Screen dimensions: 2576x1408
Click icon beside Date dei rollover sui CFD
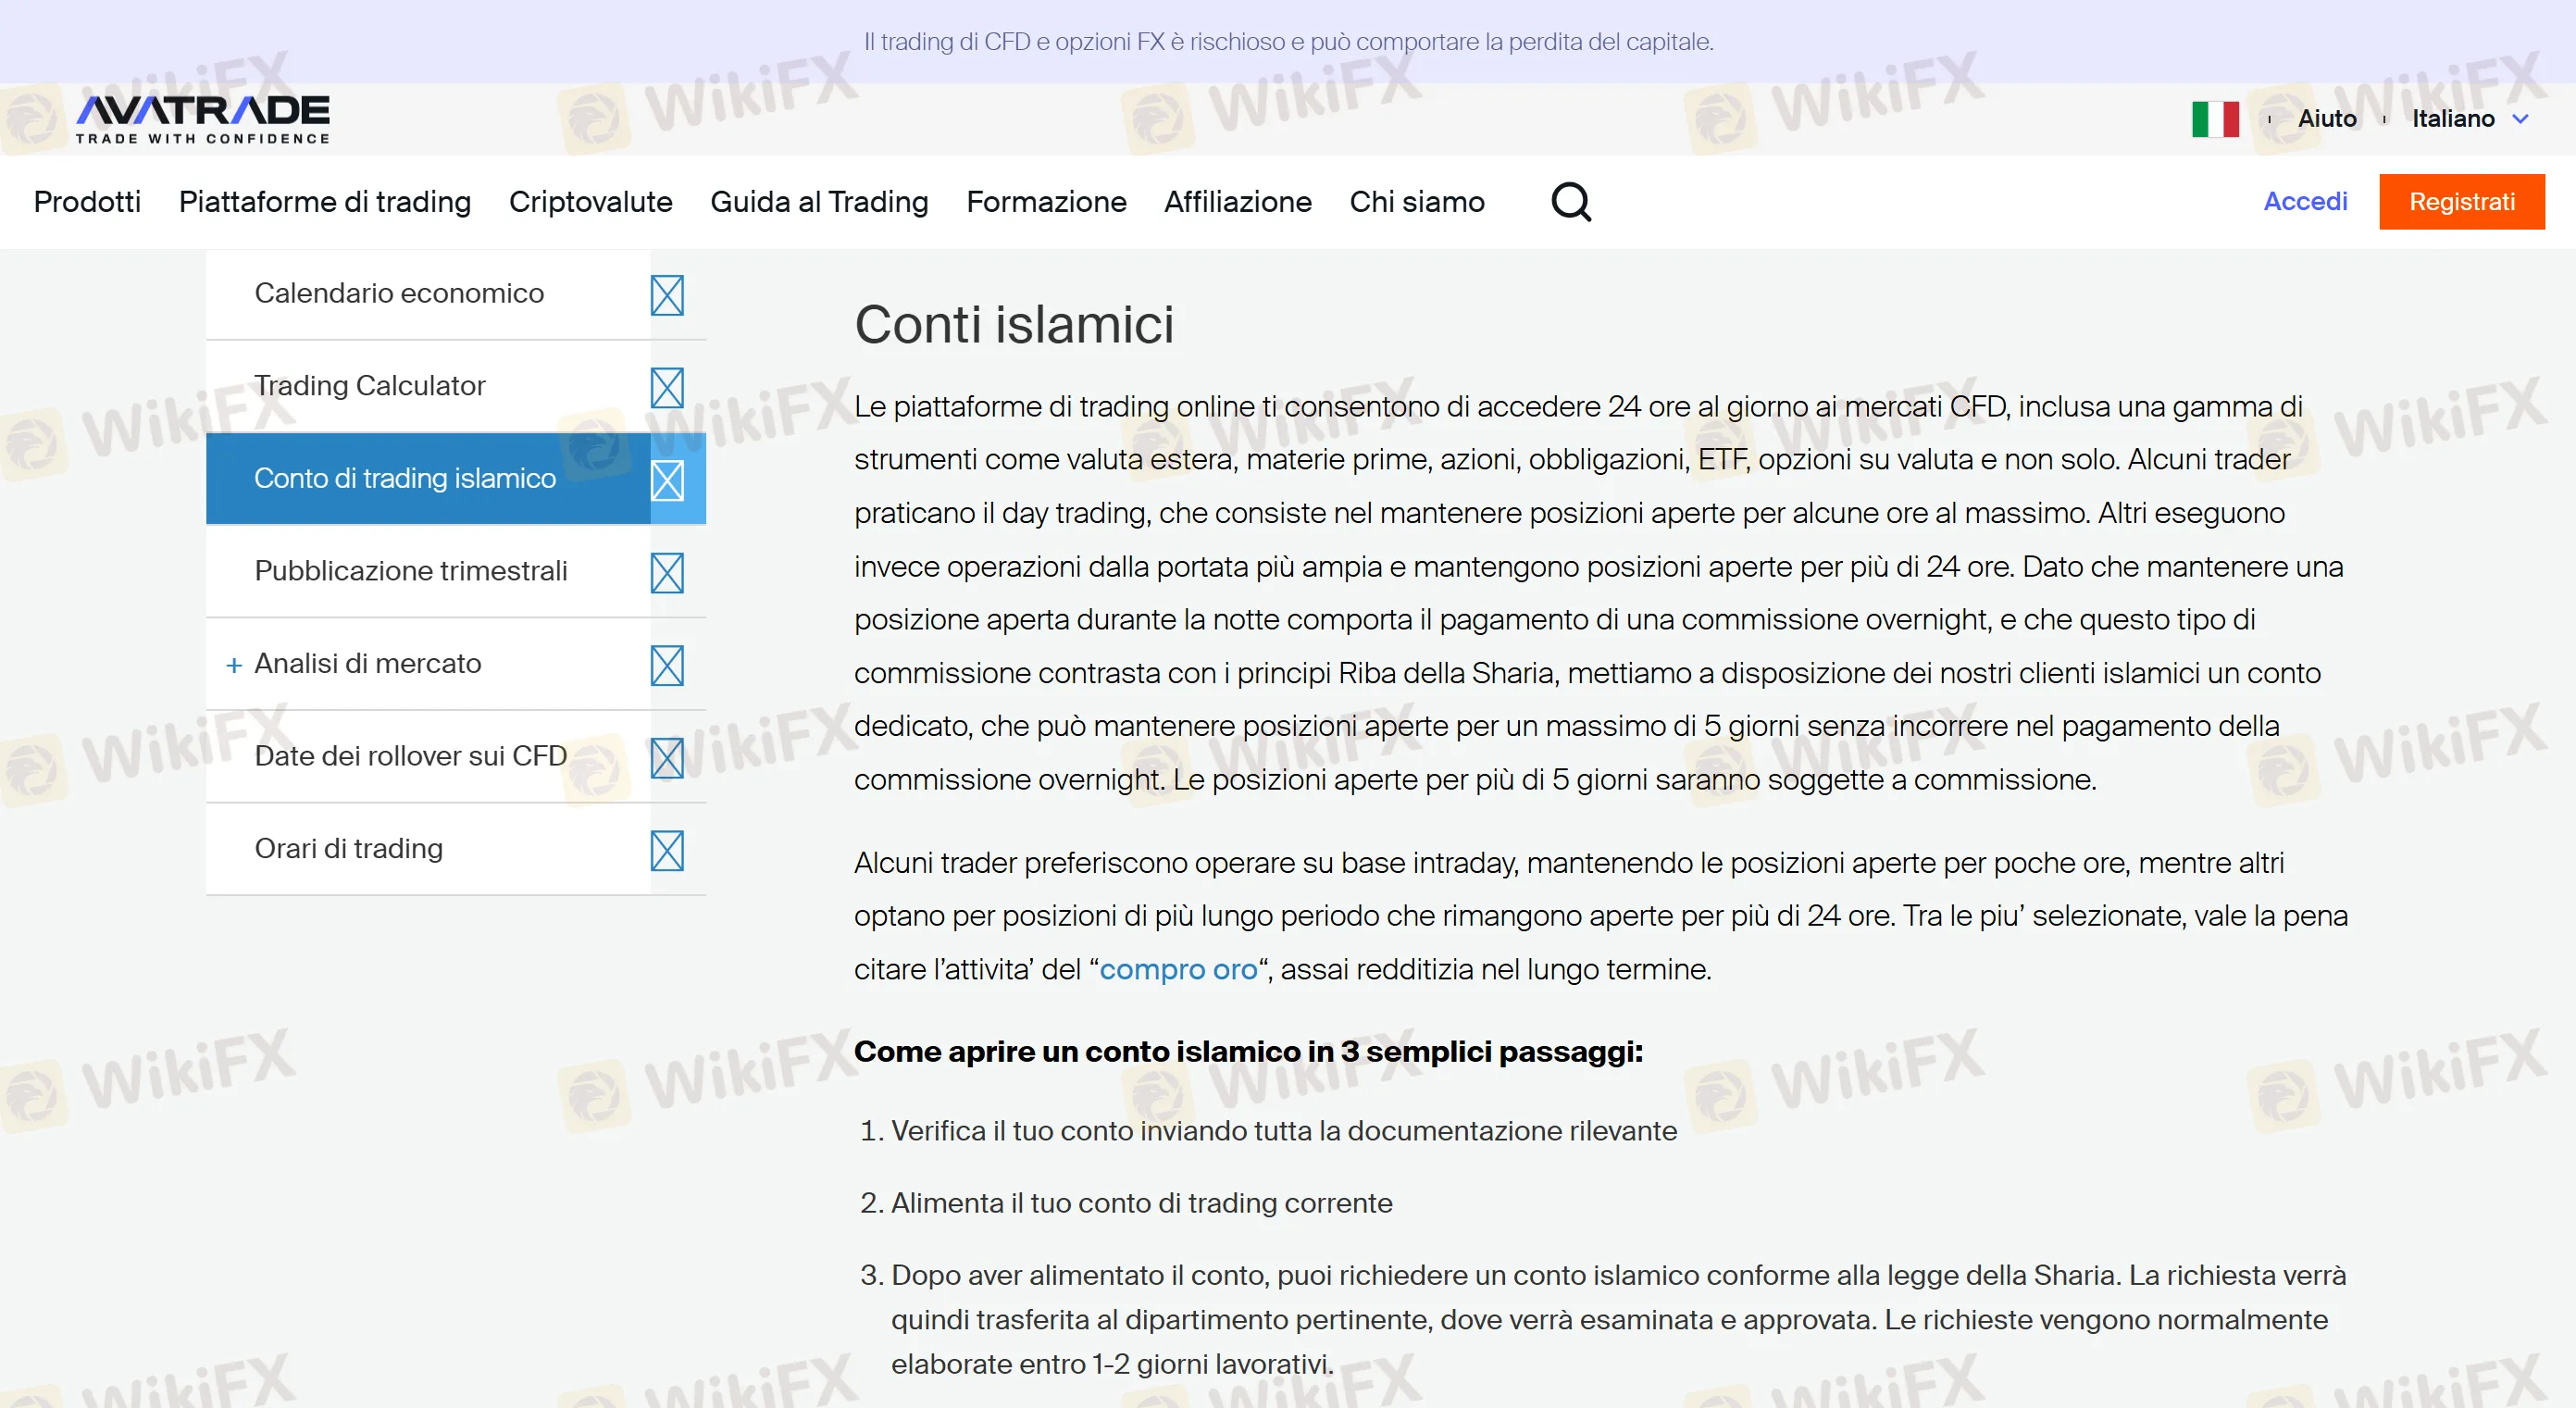point(667,757)
